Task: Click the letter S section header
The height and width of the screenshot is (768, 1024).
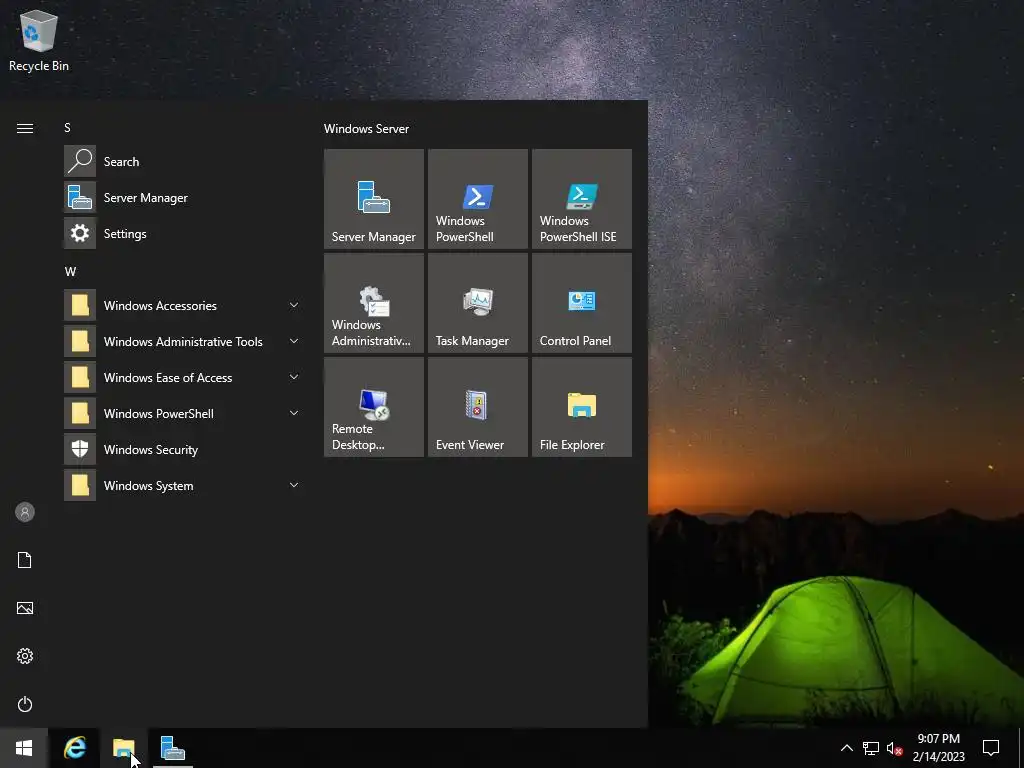Action: [x=67, y=128]
